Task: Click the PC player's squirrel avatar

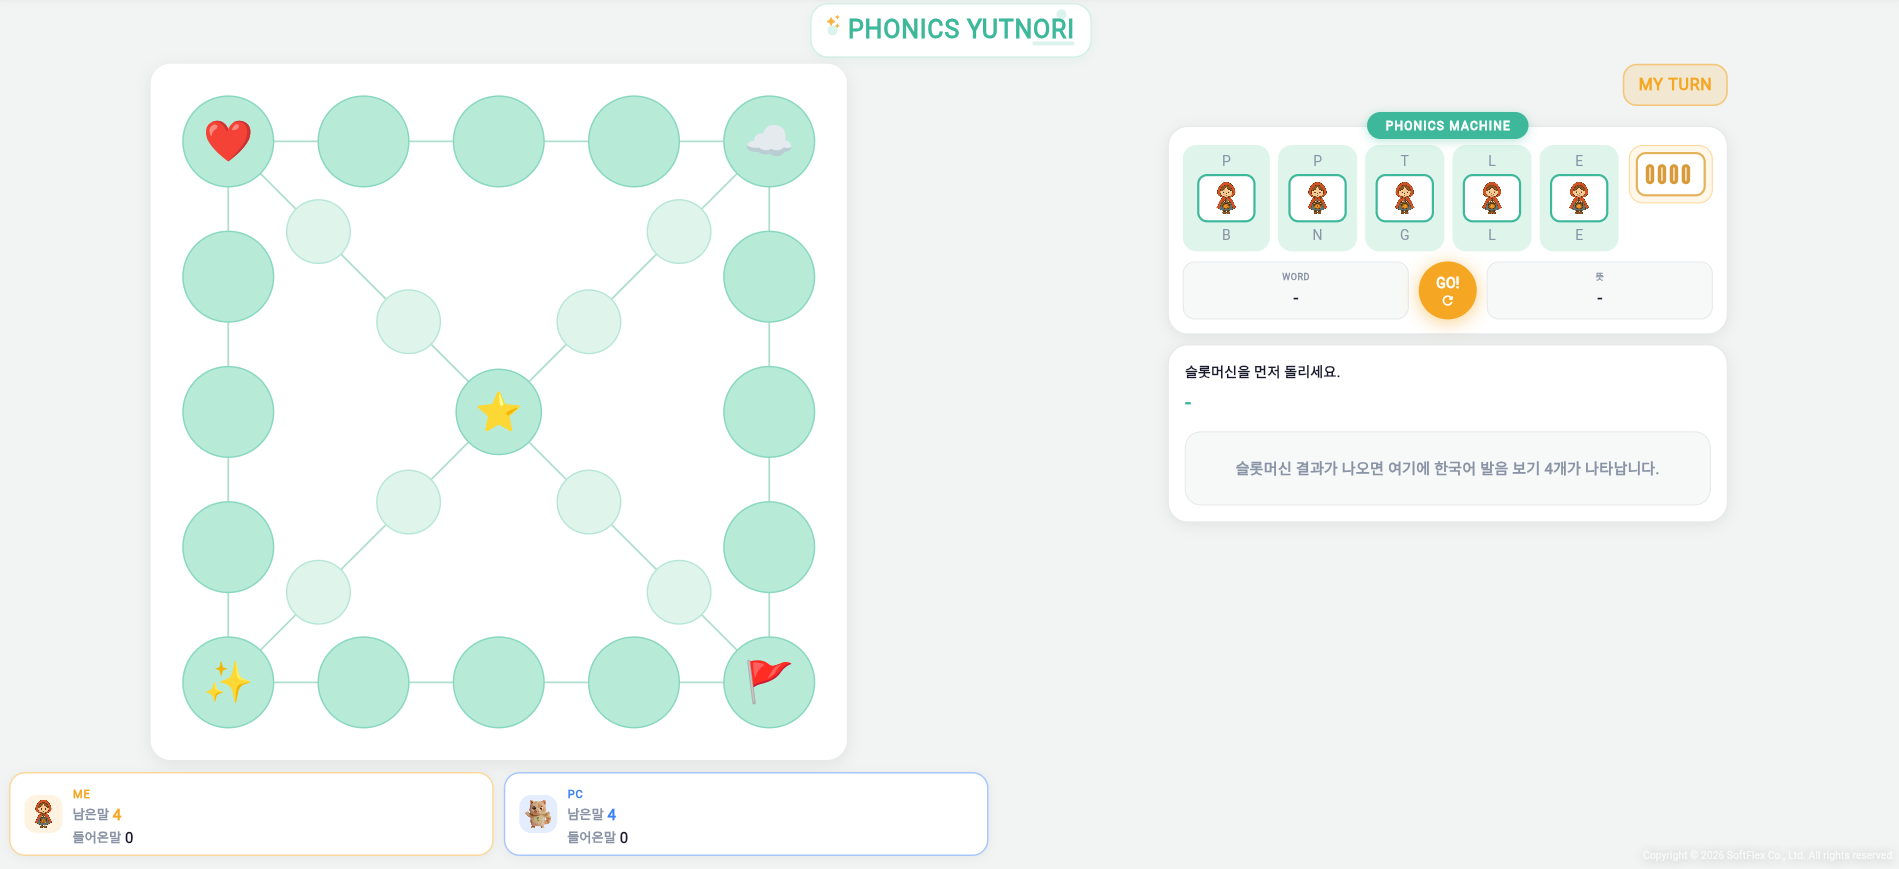Action: tap(538, 813)
